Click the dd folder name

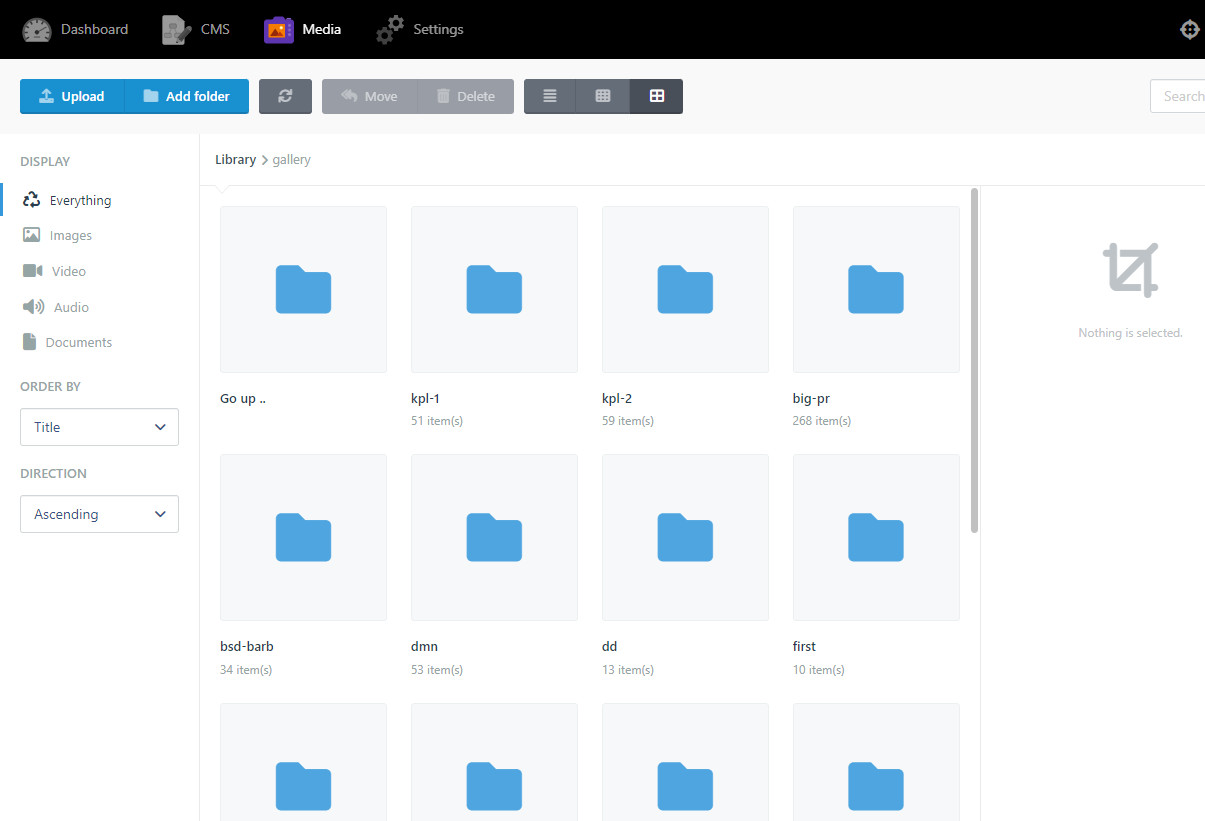point(610,646)
